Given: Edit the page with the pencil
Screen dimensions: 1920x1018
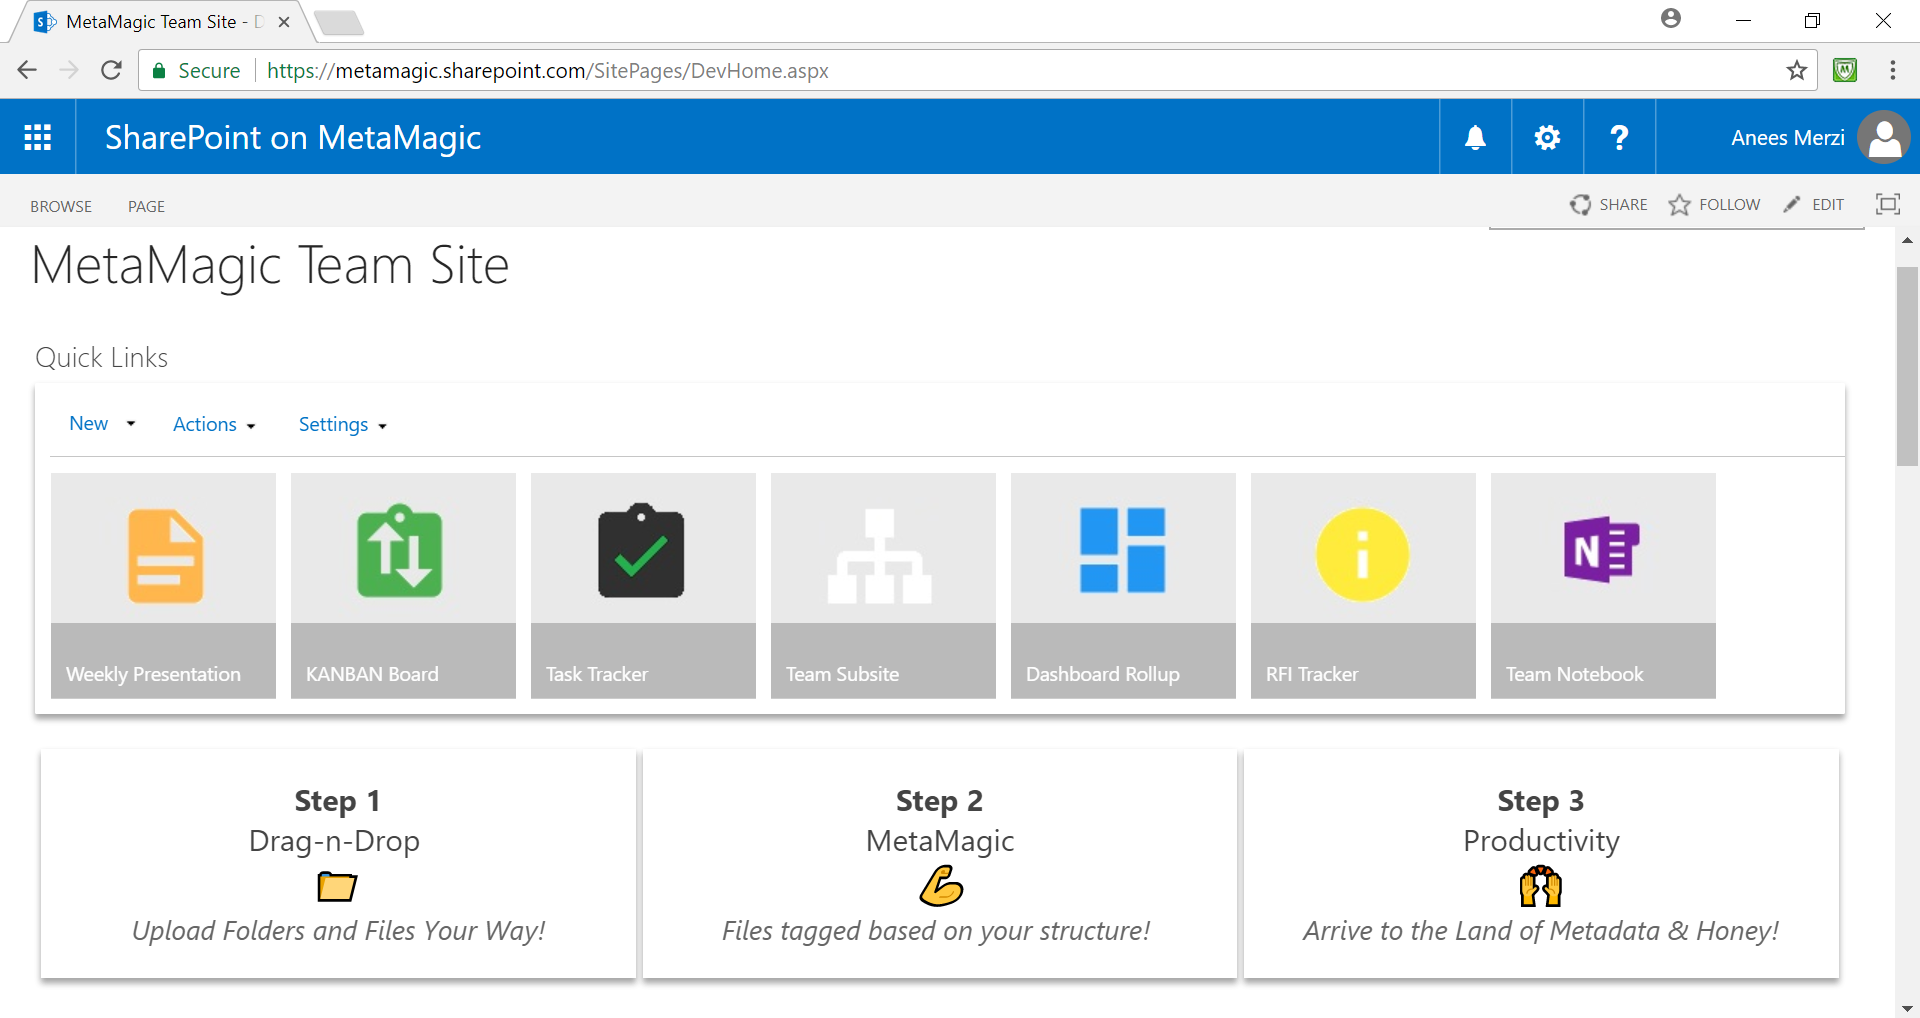Looking at the screenshot, I should coord(1792,204).
